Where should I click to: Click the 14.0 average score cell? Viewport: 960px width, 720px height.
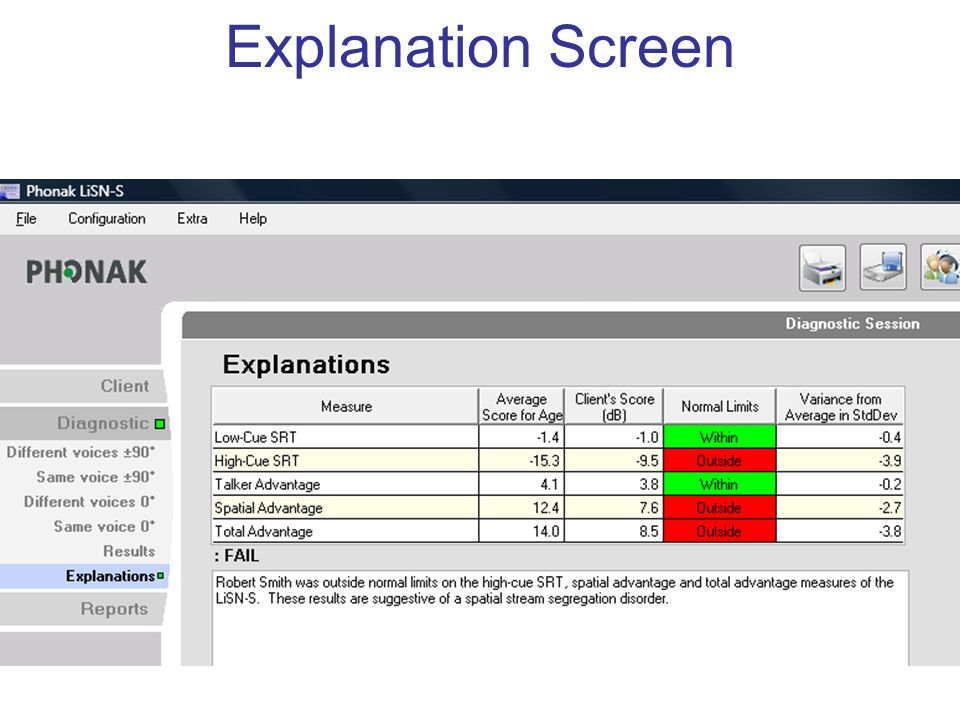(521, 531)
